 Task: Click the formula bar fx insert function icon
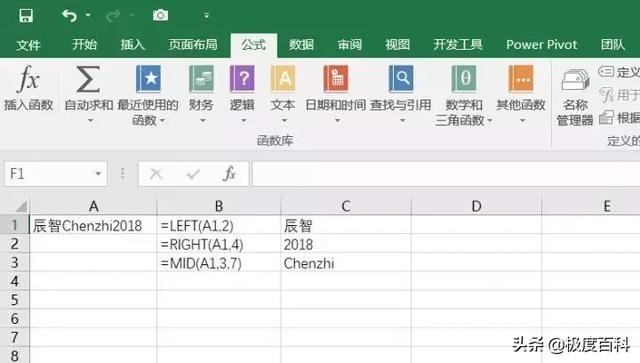click(x=229, y=174)
